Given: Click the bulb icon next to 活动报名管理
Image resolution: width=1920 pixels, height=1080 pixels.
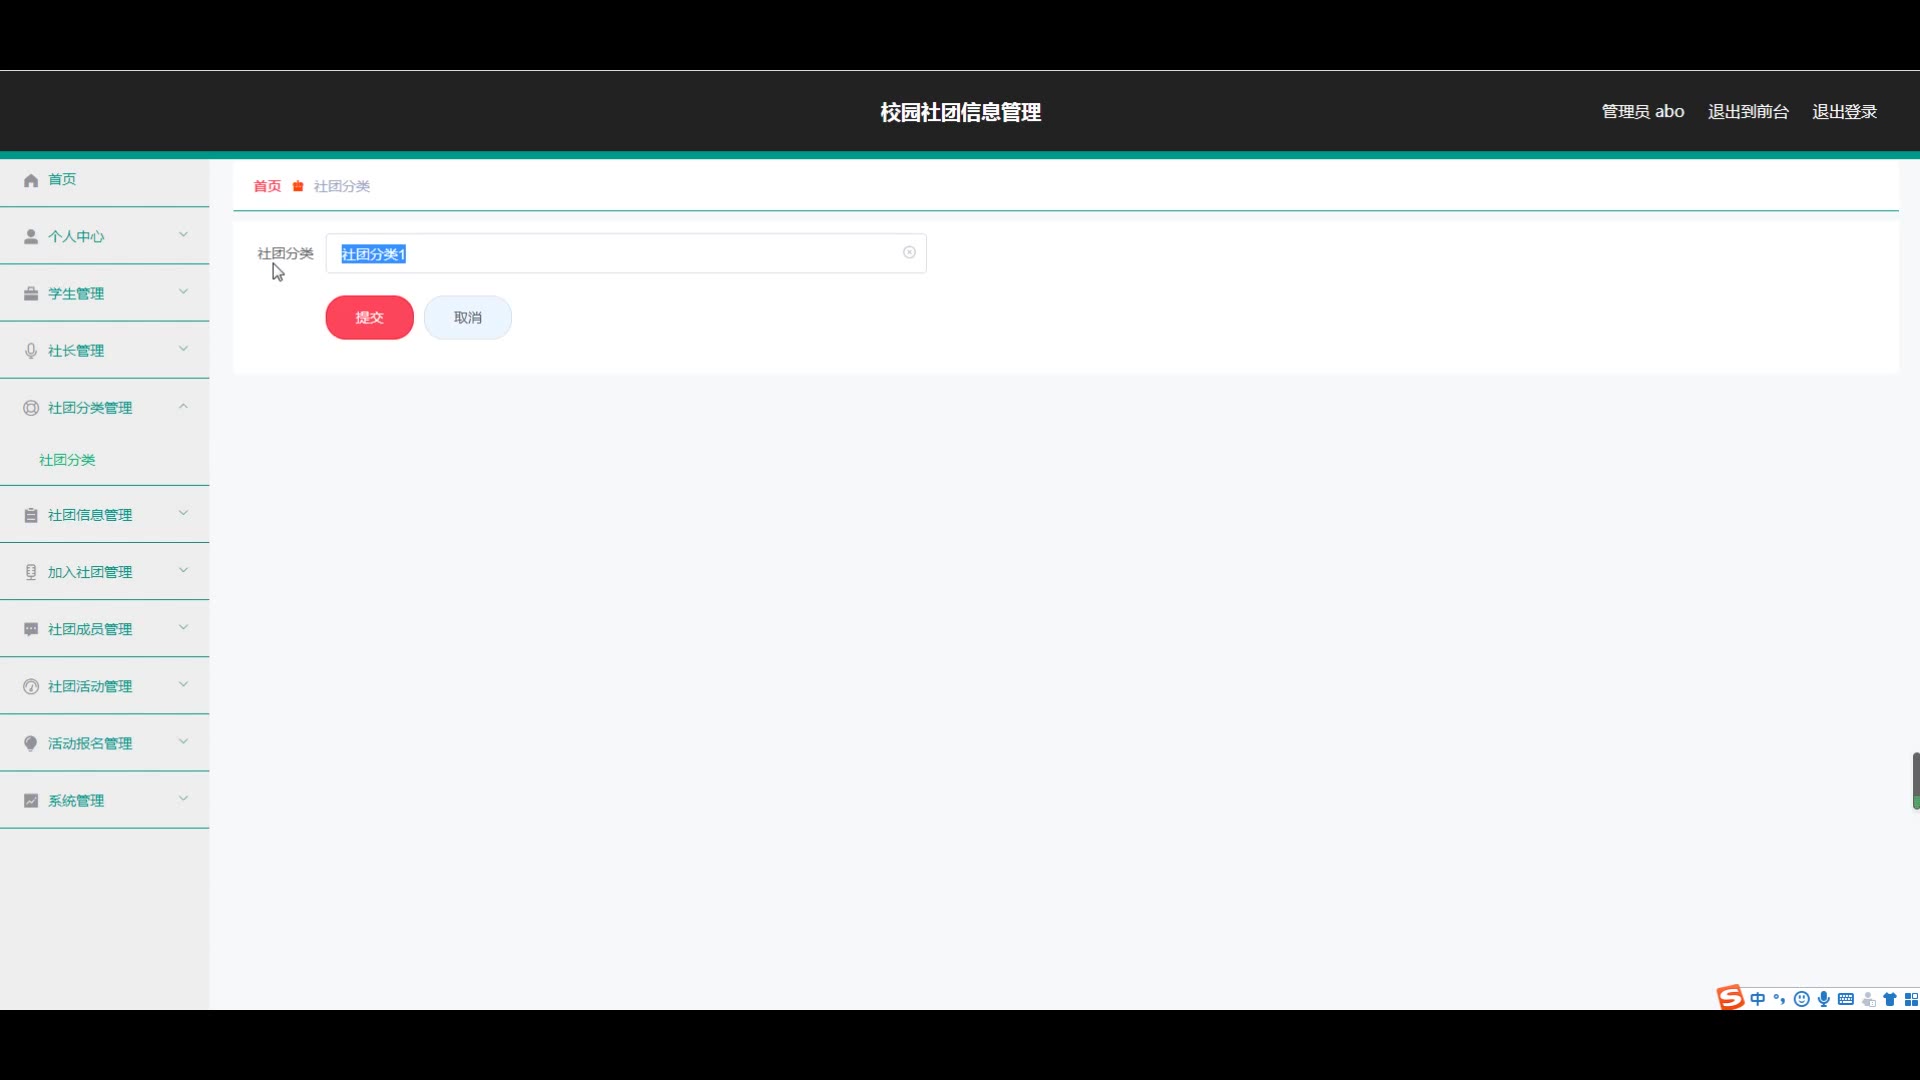Looking at the screenshot, I should (x=31, y=743).
